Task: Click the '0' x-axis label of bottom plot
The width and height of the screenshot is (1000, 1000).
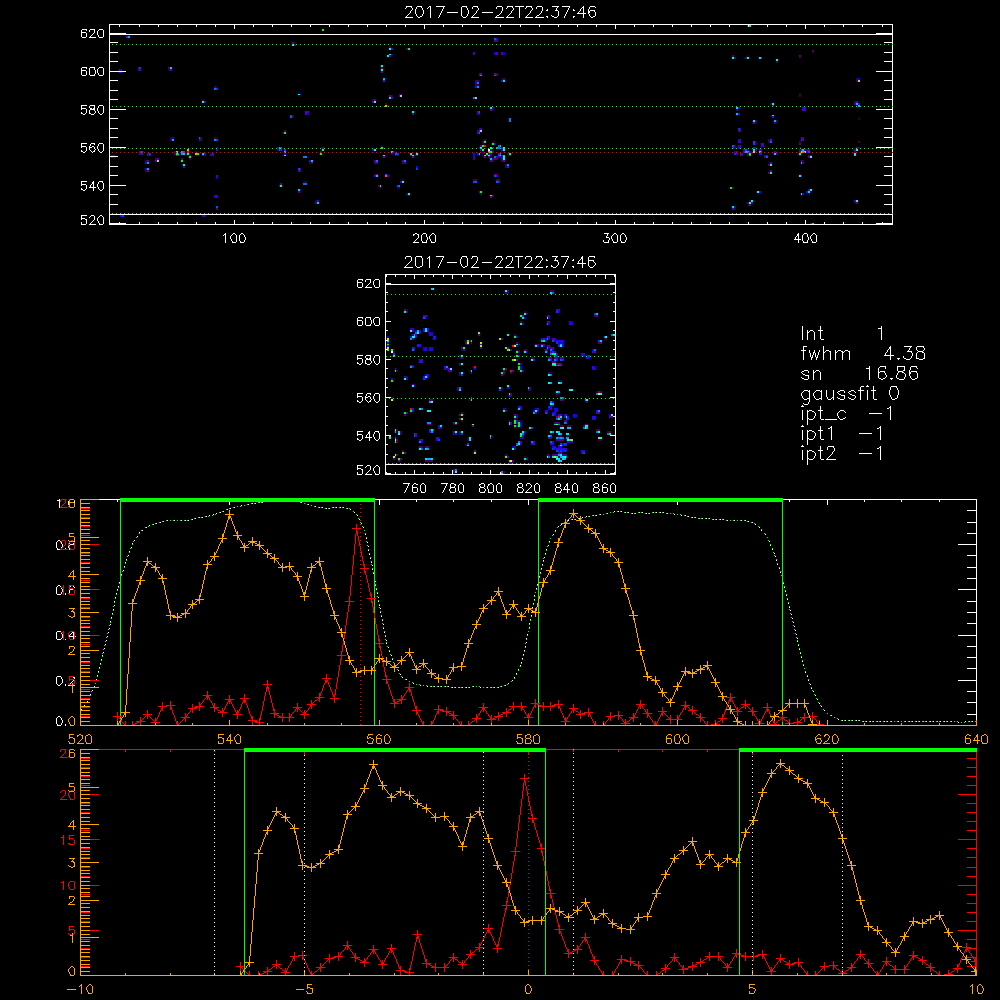Action: [528, 990]
